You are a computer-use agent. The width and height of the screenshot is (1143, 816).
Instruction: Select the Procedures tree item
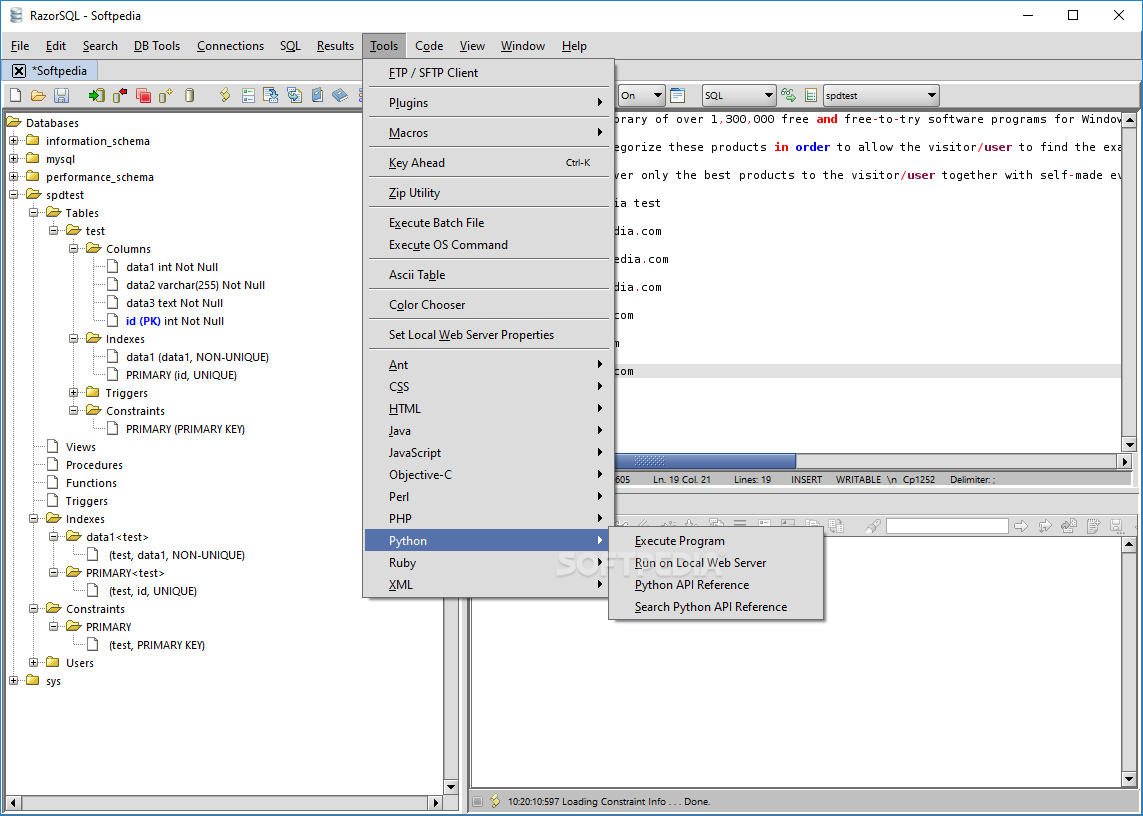pyautogui.click(x=94, y=465)
